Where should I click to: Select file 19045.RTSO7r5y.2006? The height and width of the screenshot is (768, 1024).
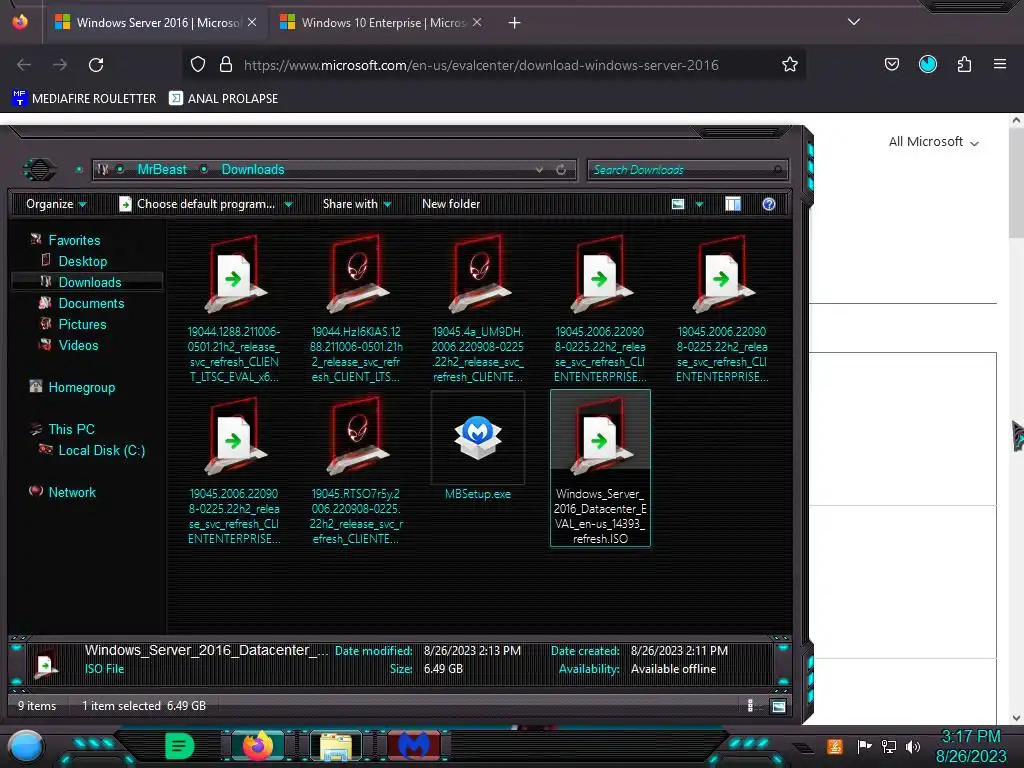point(356,470)
